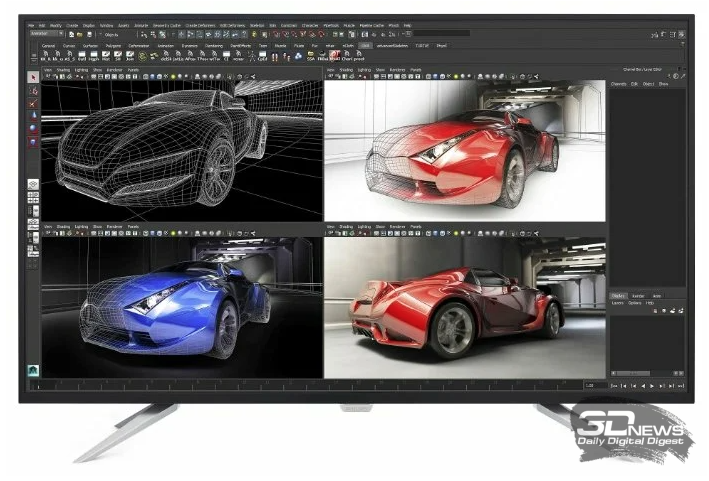Open the Create menu

[72, 26]
